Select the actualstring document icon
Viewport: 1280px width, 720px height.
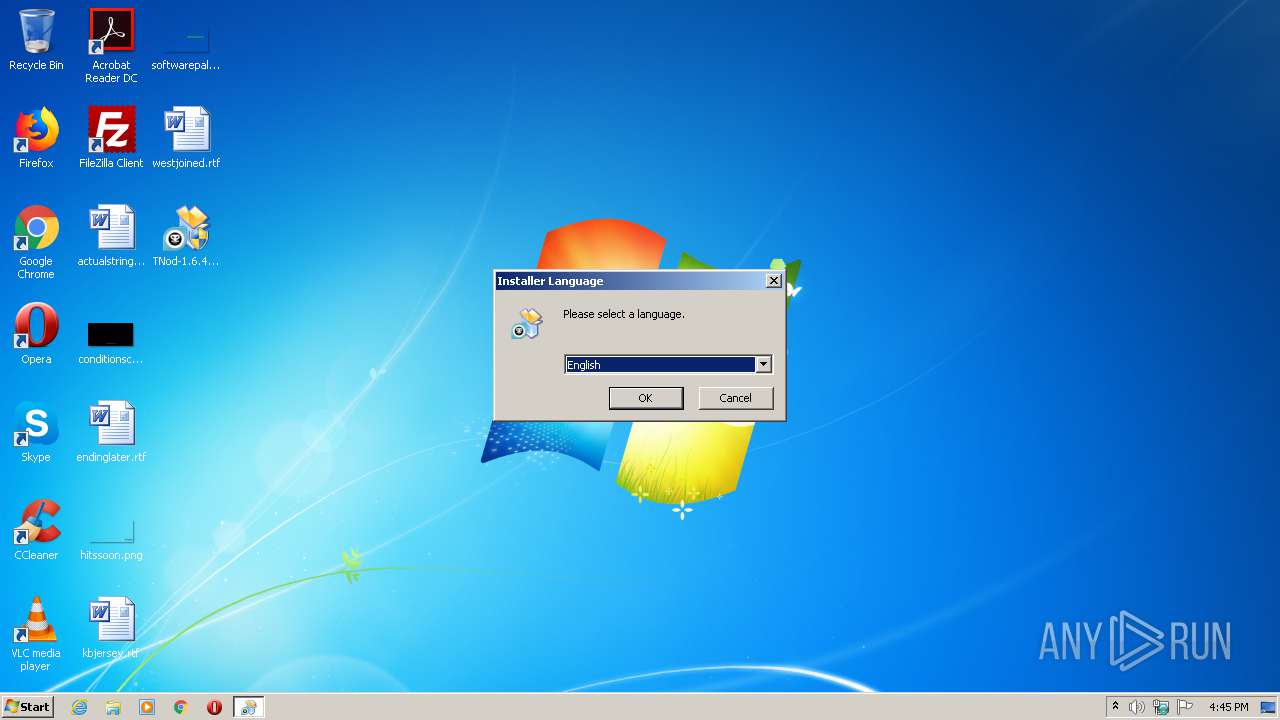(111, 236)
